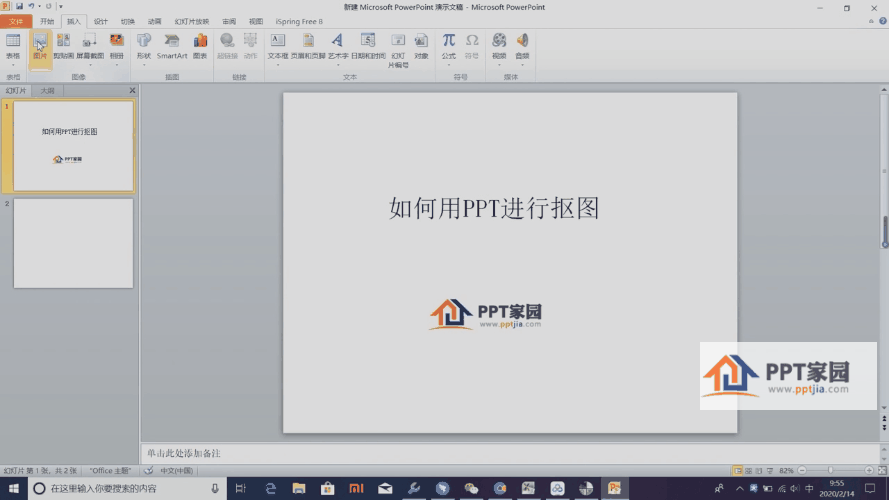889x500 pixels.
Task: Select blank slide 2 thumbnail
Action: point(74,243)
